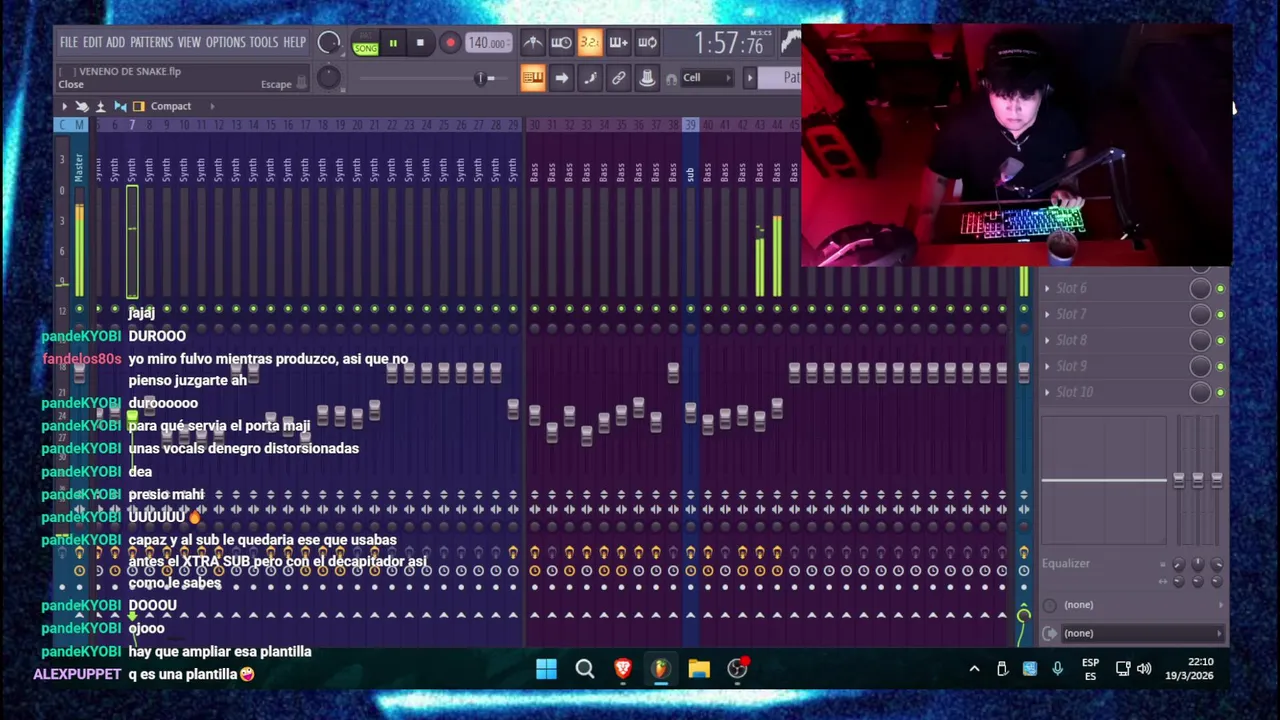Open Brave browser from the taskbar
Viewport: 1280px width, 720px height.
pos(623,669)
